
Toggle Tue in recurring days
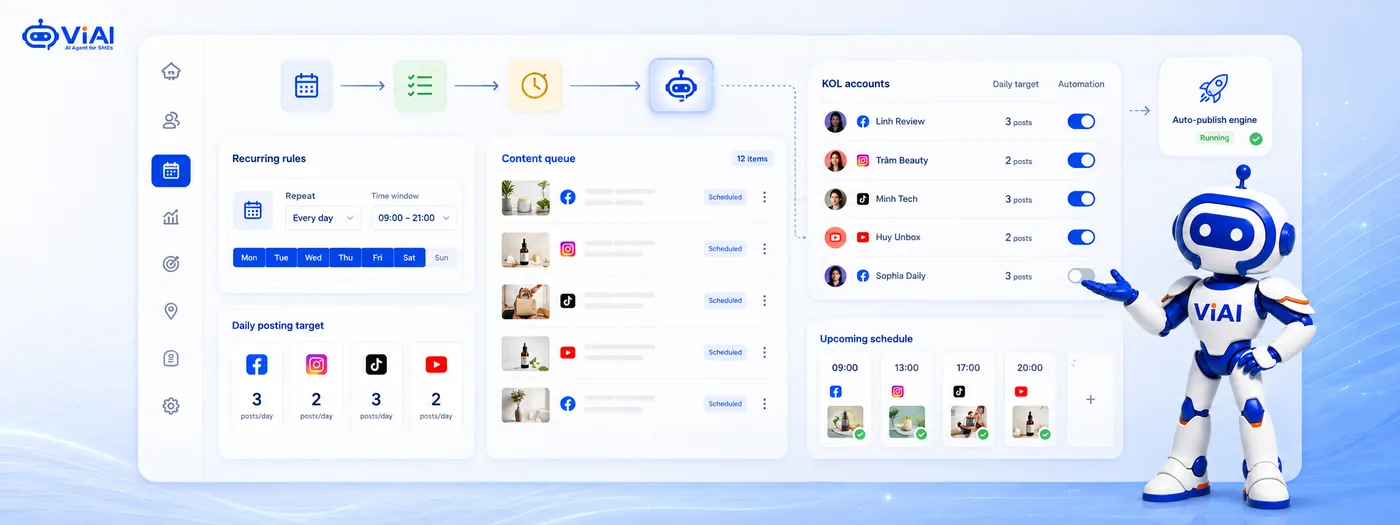281,258
